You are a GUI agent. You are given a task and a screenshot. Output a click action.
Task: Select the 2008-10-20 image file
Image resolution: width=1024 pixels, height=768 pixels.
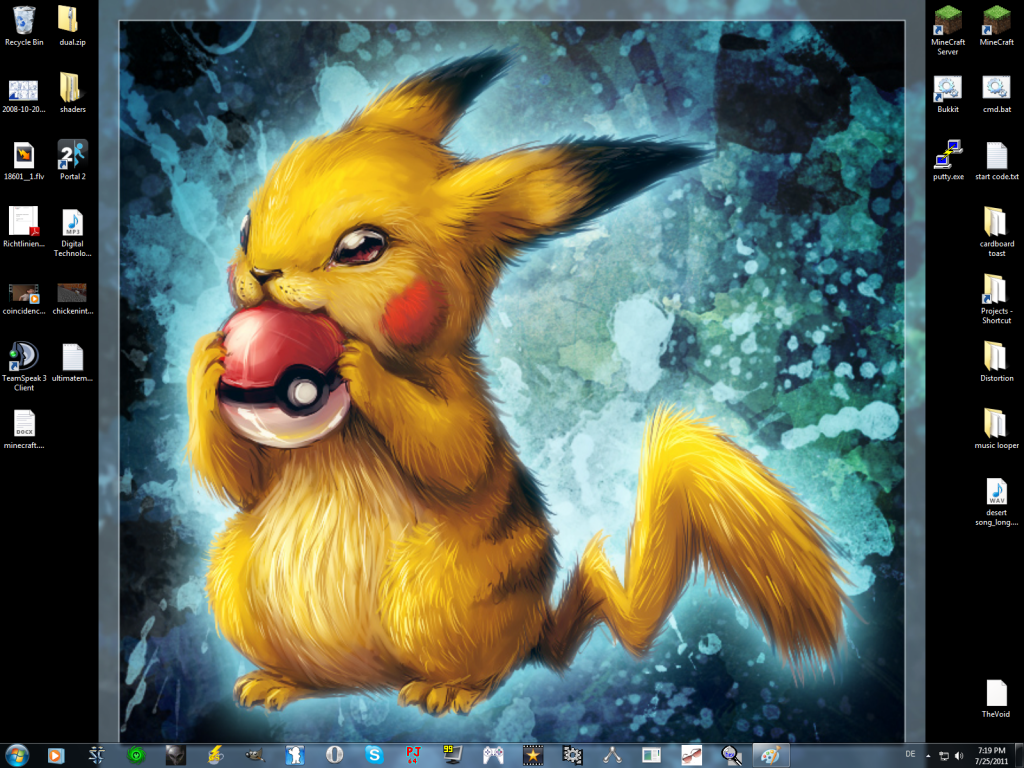click(24, 93)
